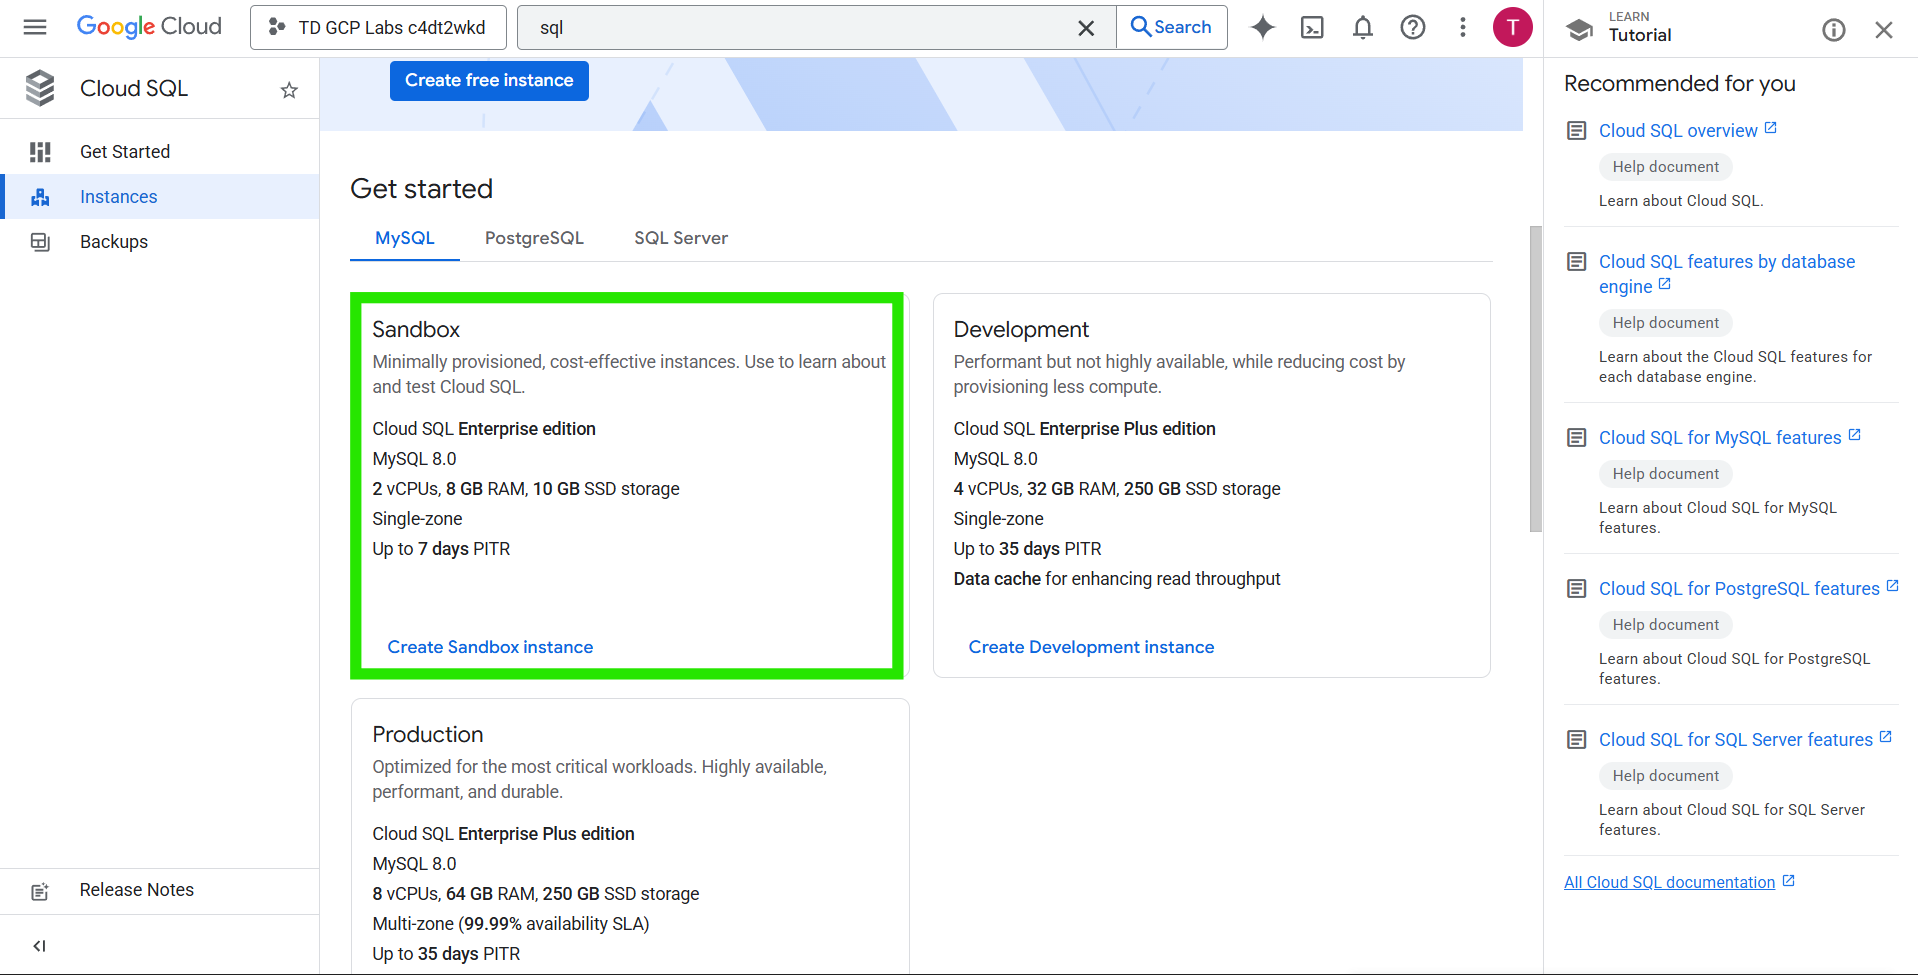The height and width of the screenshot is (975, 1918).
Task: Open Cloud SQL features by database engine
Action: 1727,274
